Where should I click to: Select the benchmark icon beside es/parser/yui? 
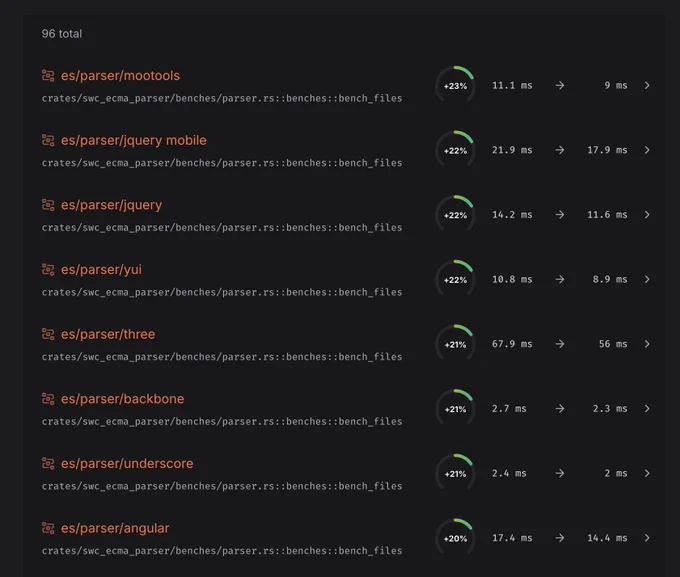tap(48, 269)
